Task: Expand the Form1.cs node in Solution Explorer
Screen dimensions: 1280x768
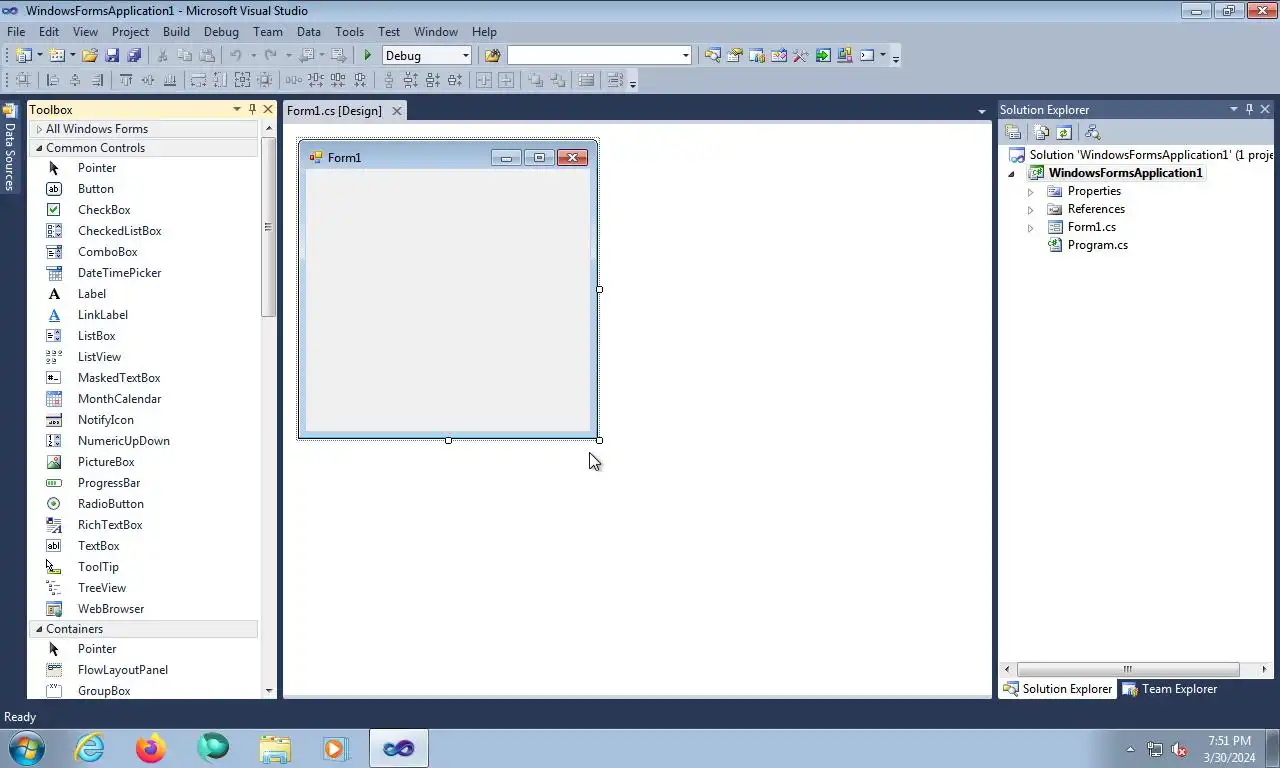Action: click(x=1031, y=227)
